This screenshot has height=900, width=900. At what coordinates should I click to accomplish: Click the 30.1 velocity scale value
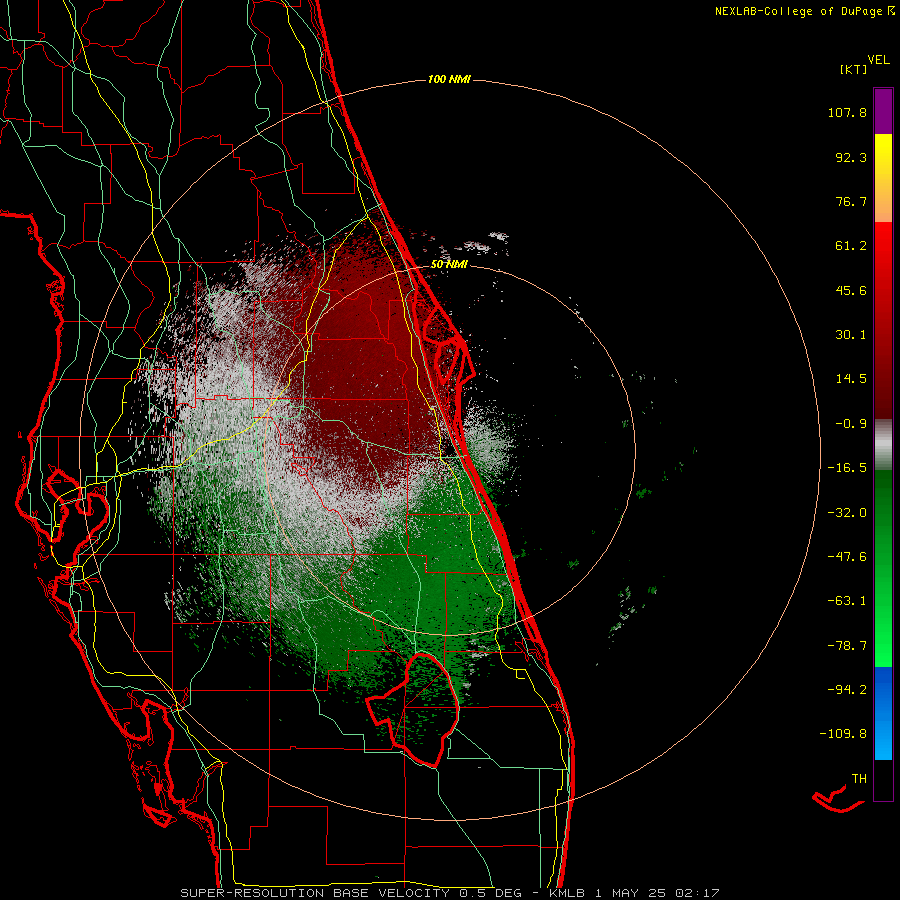[851, 335]
